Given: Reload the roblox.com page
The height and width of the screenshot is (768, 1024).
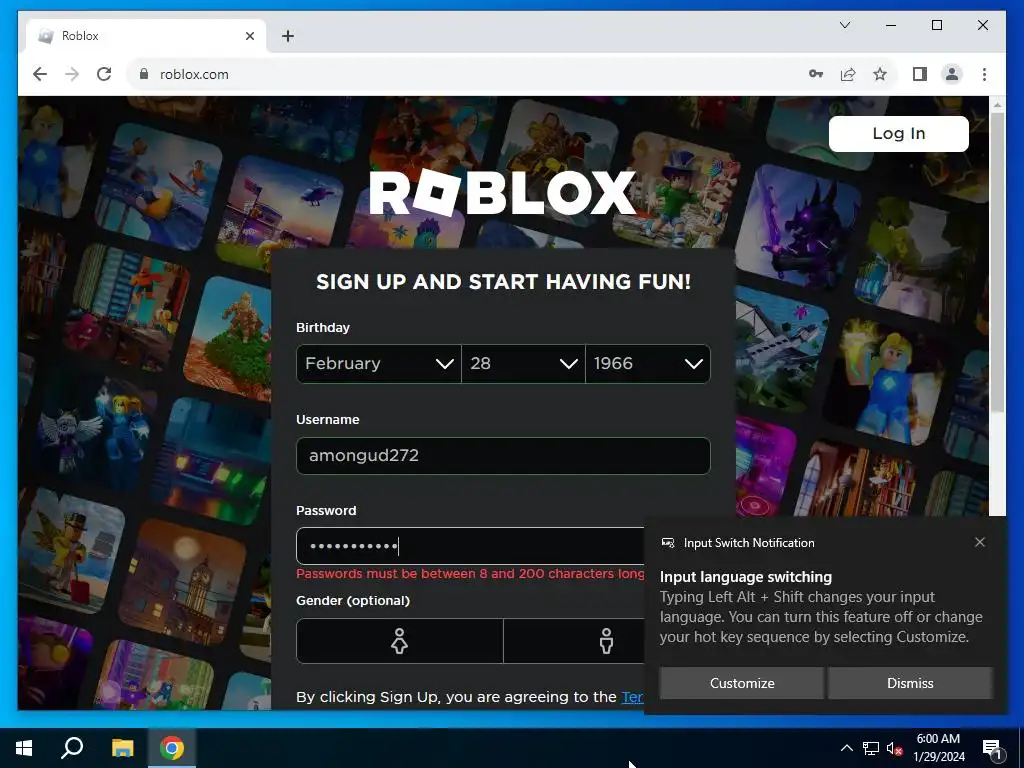Looking at the screenshot, I should pos(104,74).
